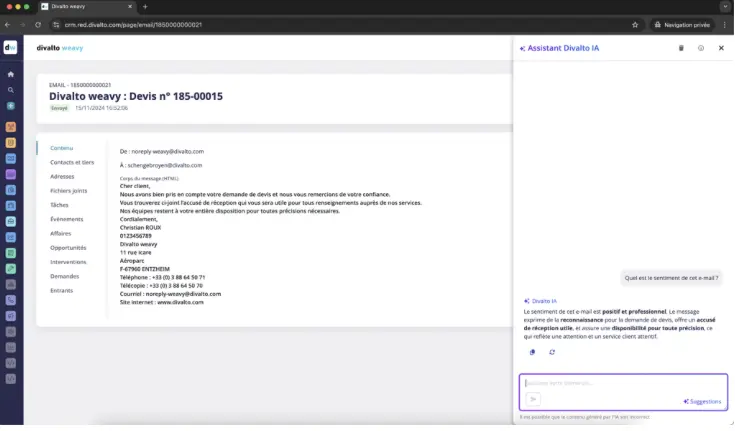Click the home icon in left sidebar
The height and width of the screenshot is (431, 735).
10,74
